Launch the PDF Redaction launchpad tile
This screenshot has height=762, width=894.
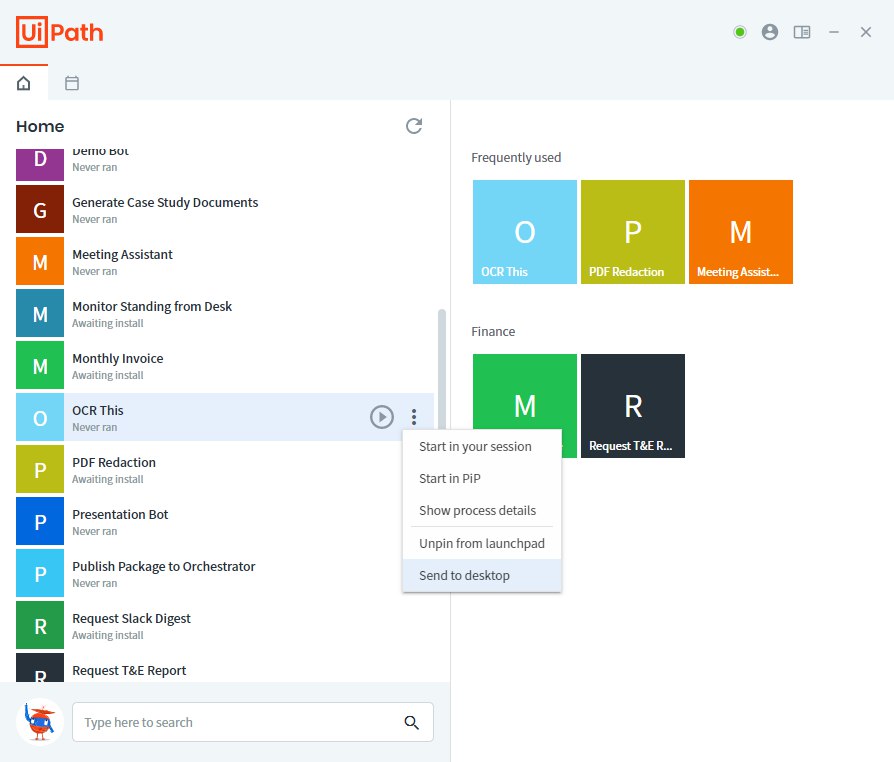click(633, 232)
